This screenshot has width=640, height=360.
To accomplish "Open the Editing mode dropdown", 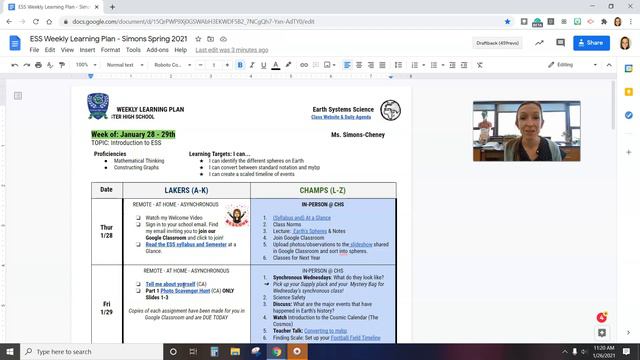I will (572, 65).
